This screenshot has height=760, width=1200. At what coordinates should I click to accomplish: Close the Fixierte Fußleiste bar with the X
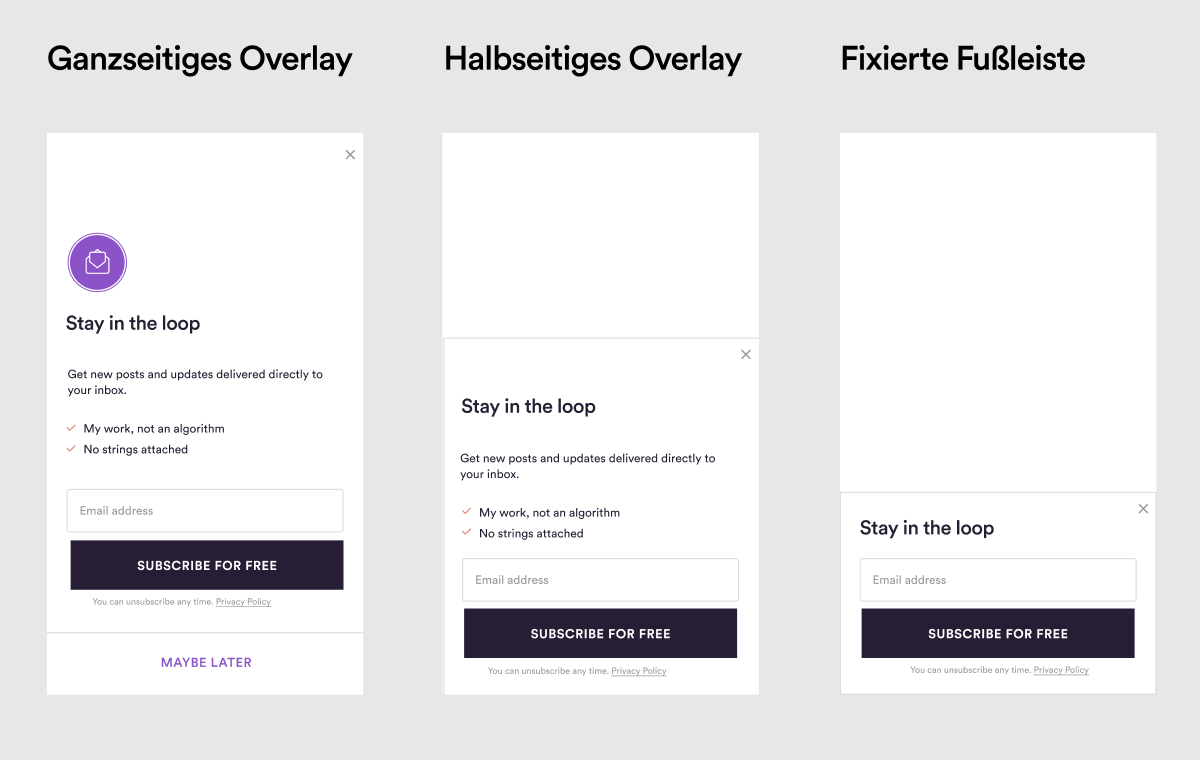click(1143, 509)
